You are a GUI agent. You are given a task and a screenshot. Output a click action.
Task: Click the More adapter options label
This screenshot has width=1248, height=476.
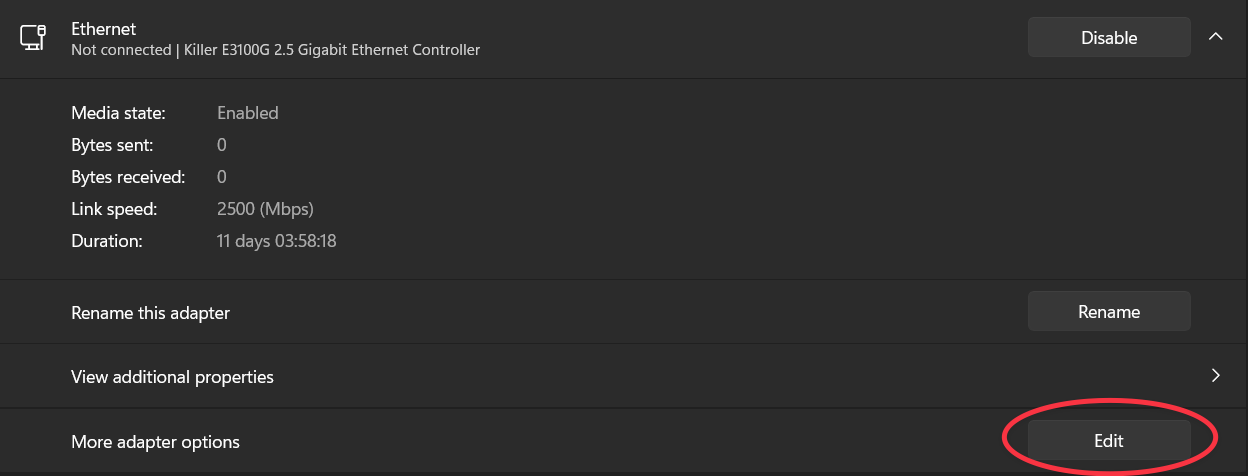tap(155, 441)
